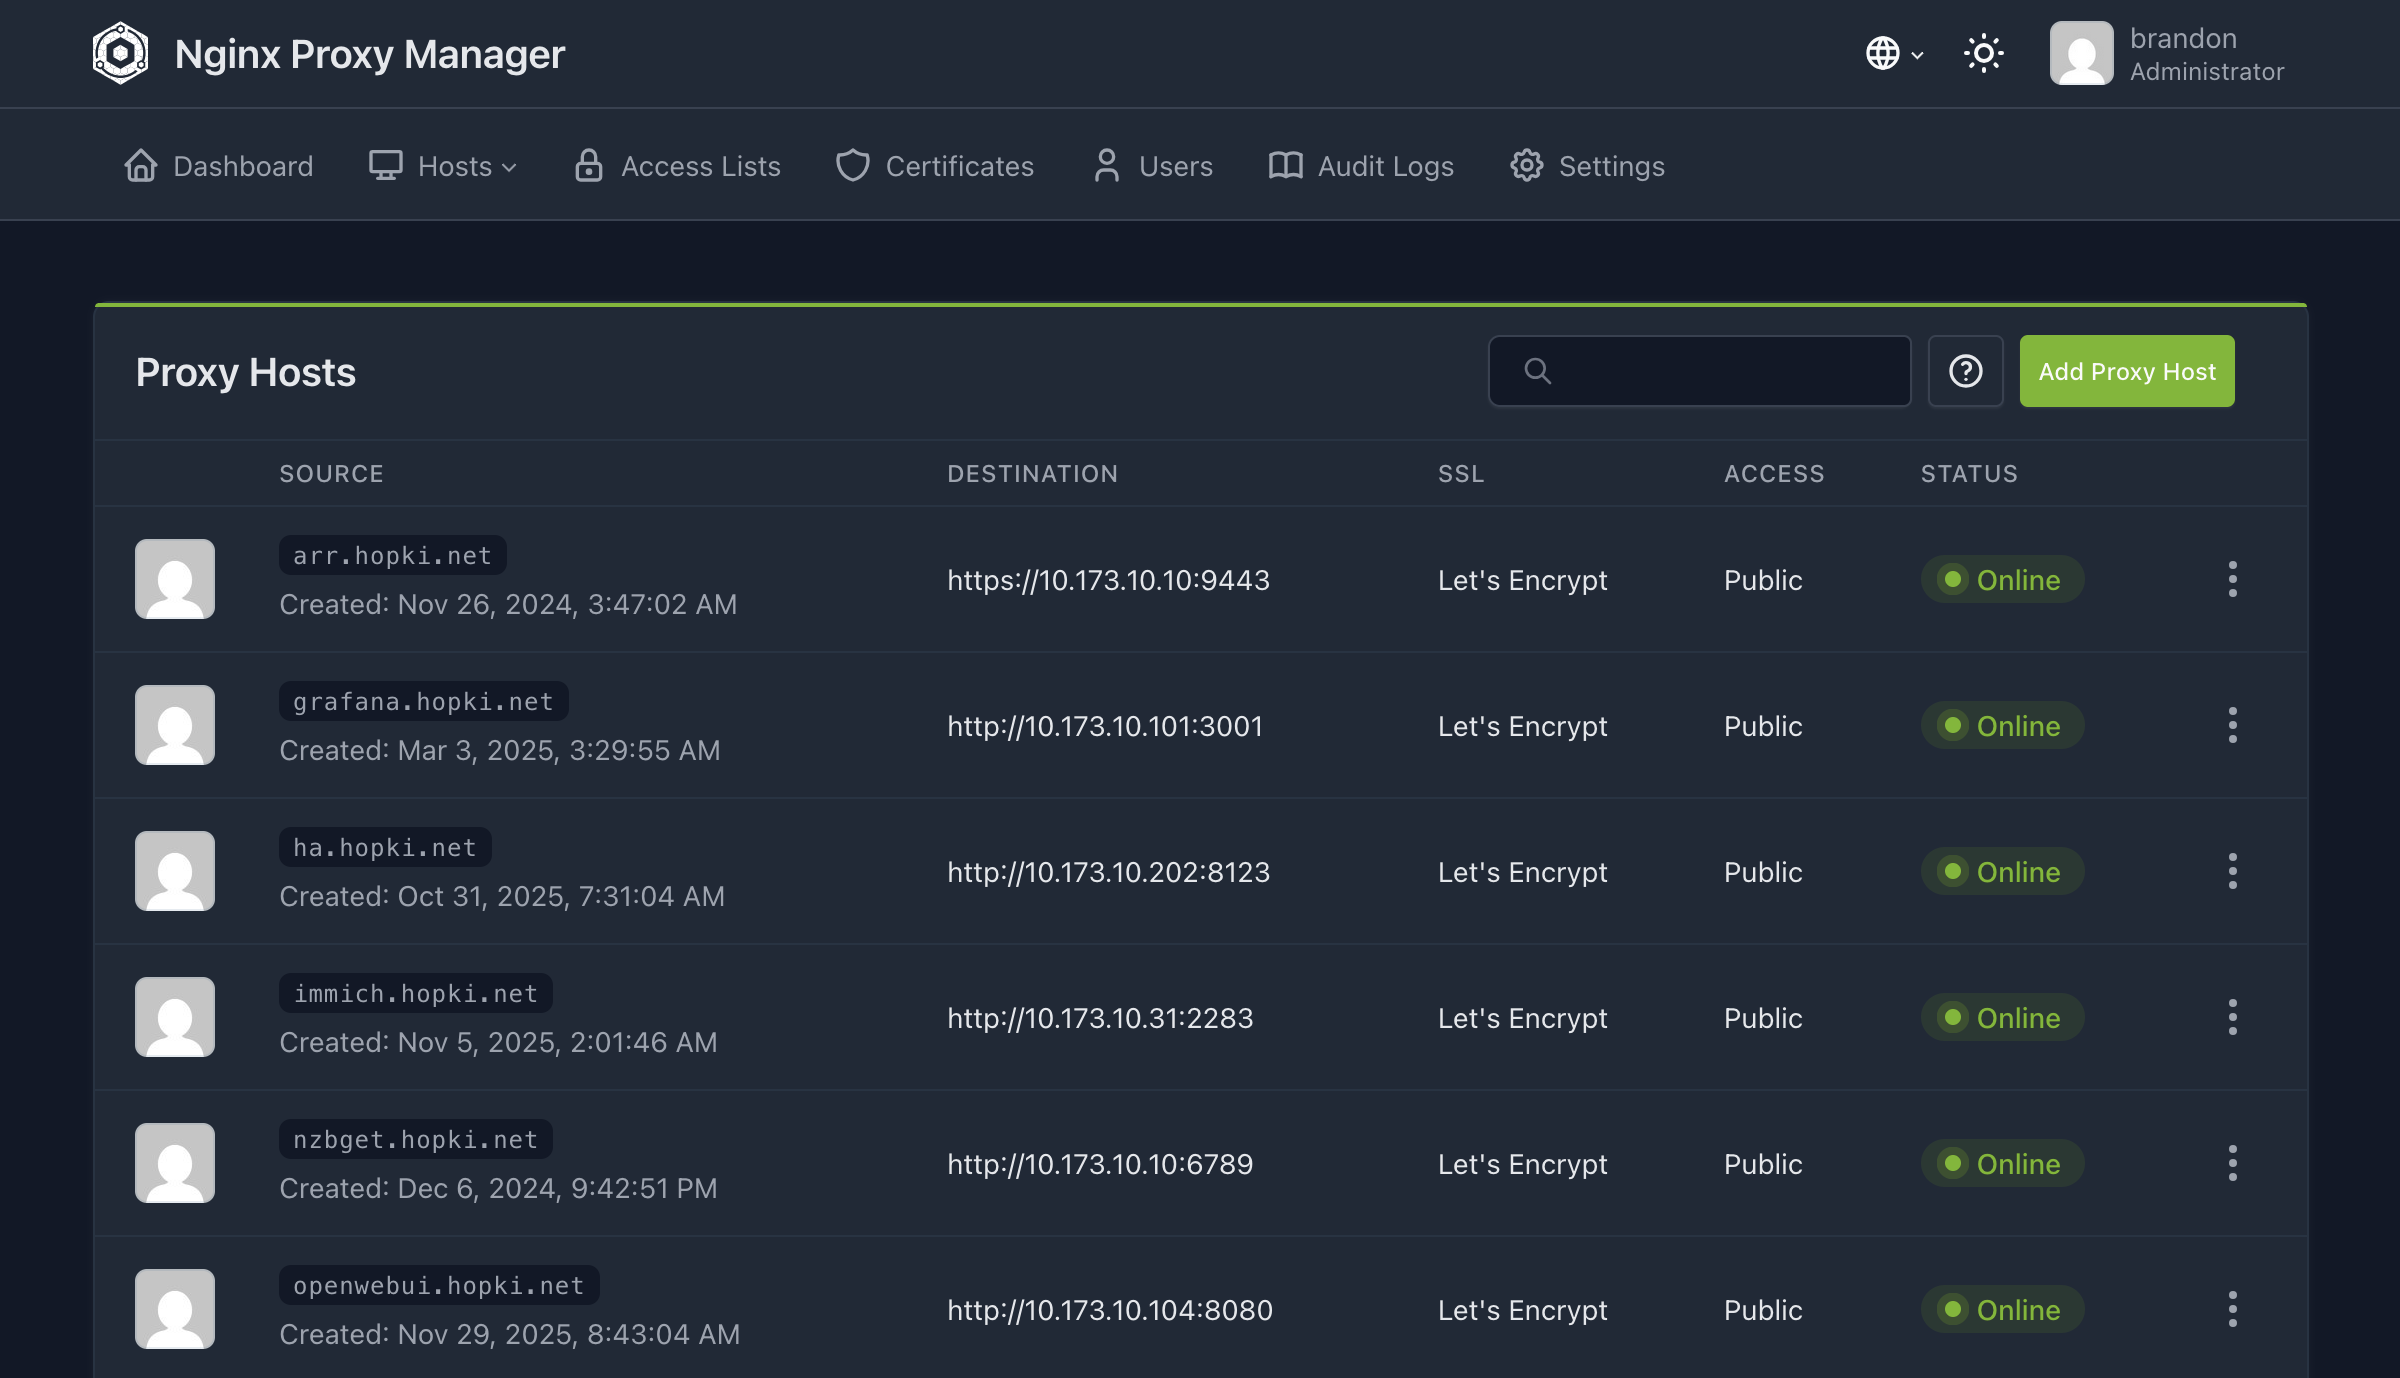Click the Access Lists padlock icon
This screenshot has height=1378, width=2400.
(x=588, y=165)
